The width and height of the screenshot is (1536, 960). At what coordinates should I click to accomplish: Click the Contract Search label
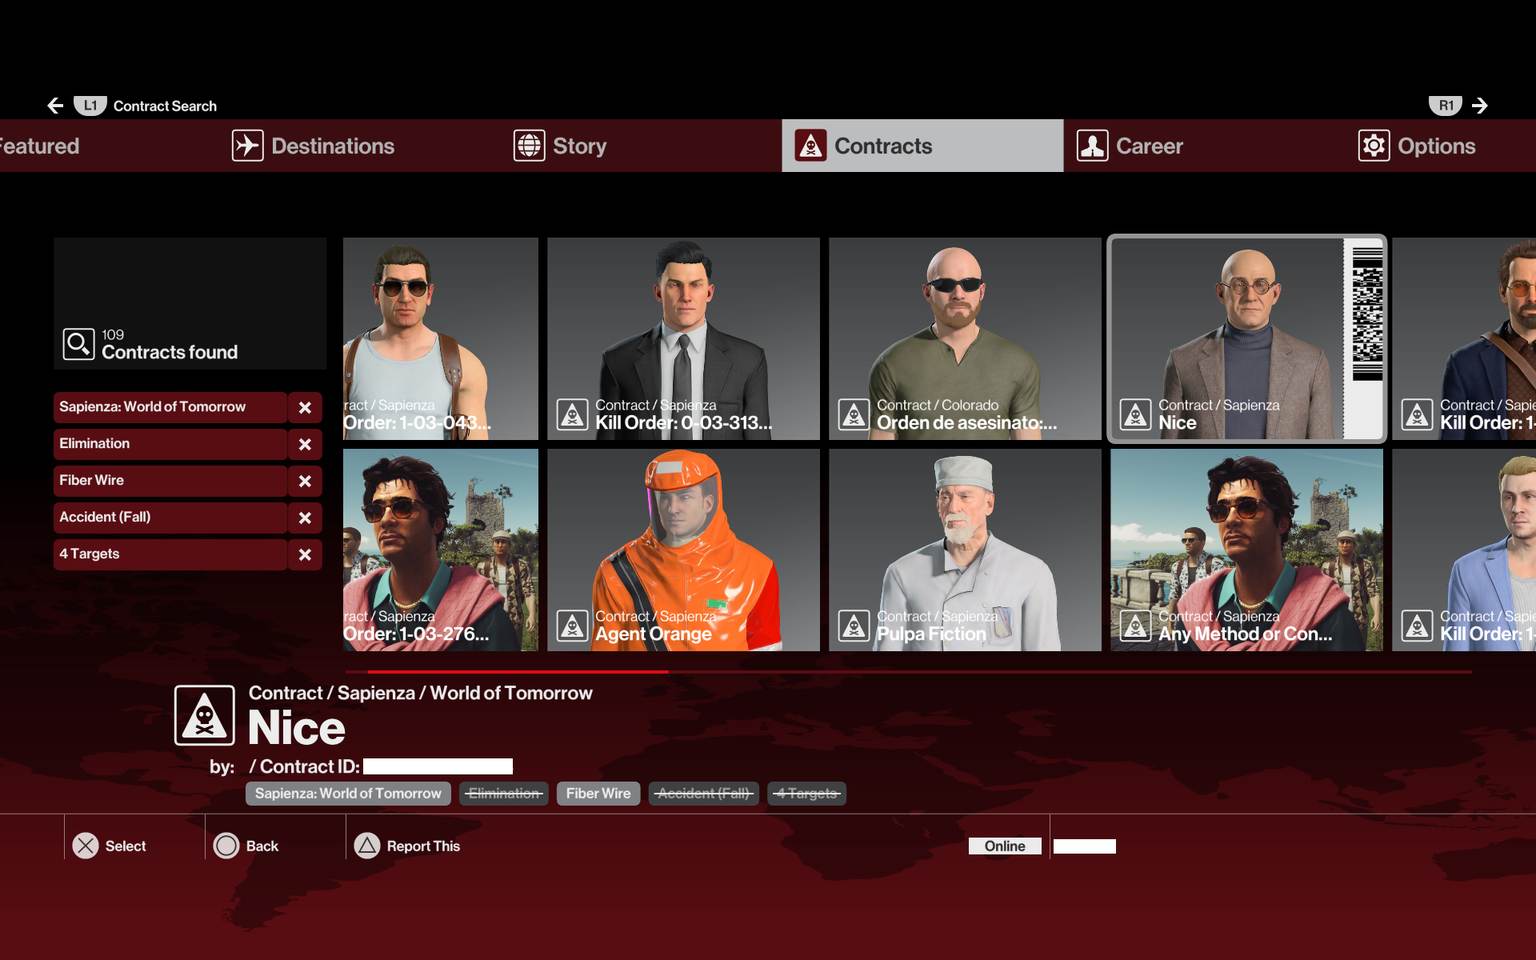[x=165, y=106]
